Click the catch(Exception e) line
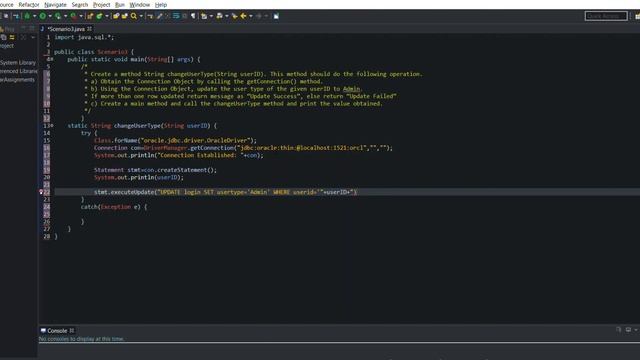The image size is (640, 360). click(x=113, y=207)
